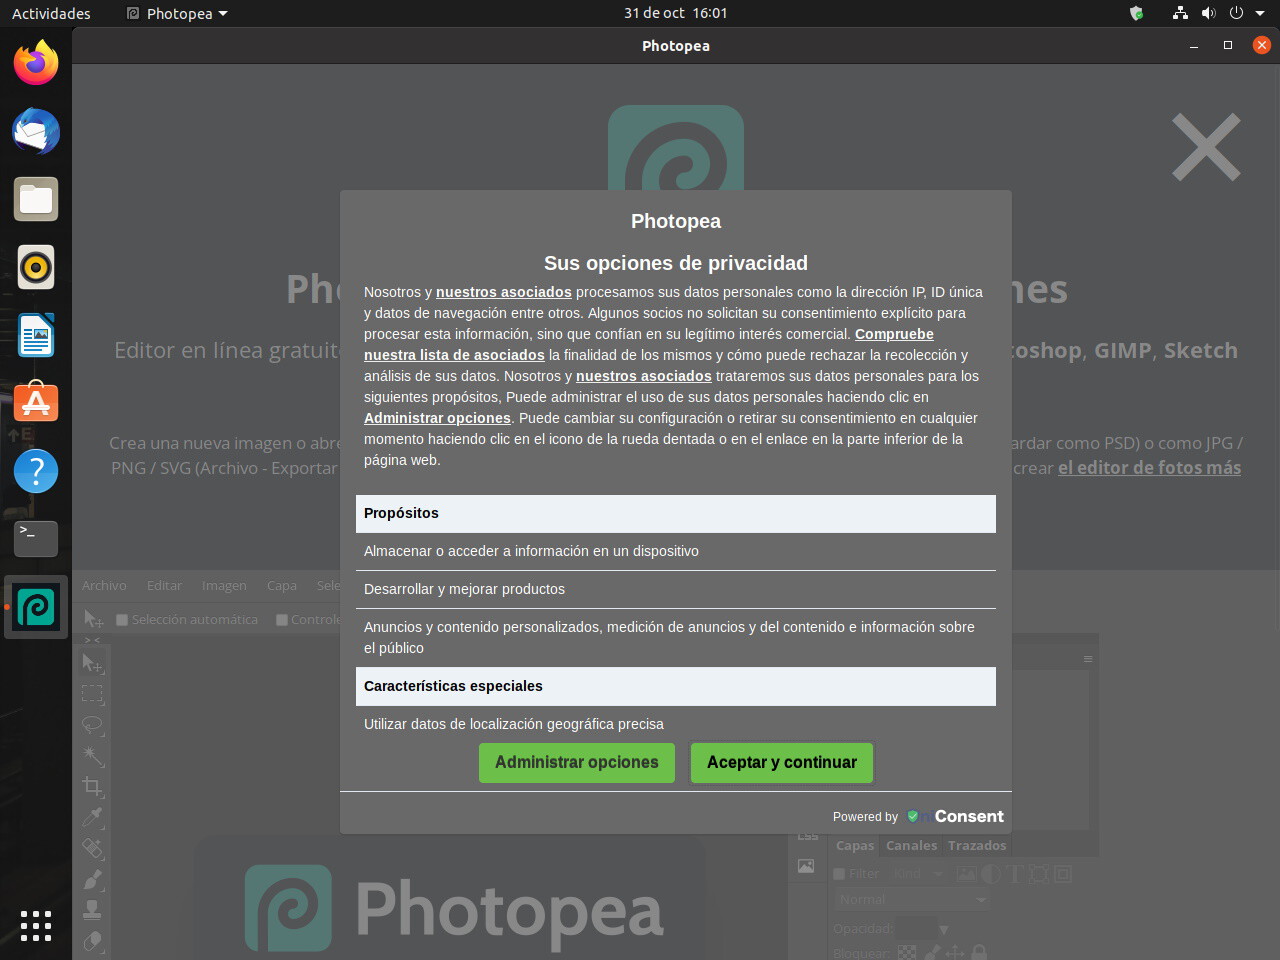Select the Lasso tool
1280x960 pixels.
click(x=92, y=725)
